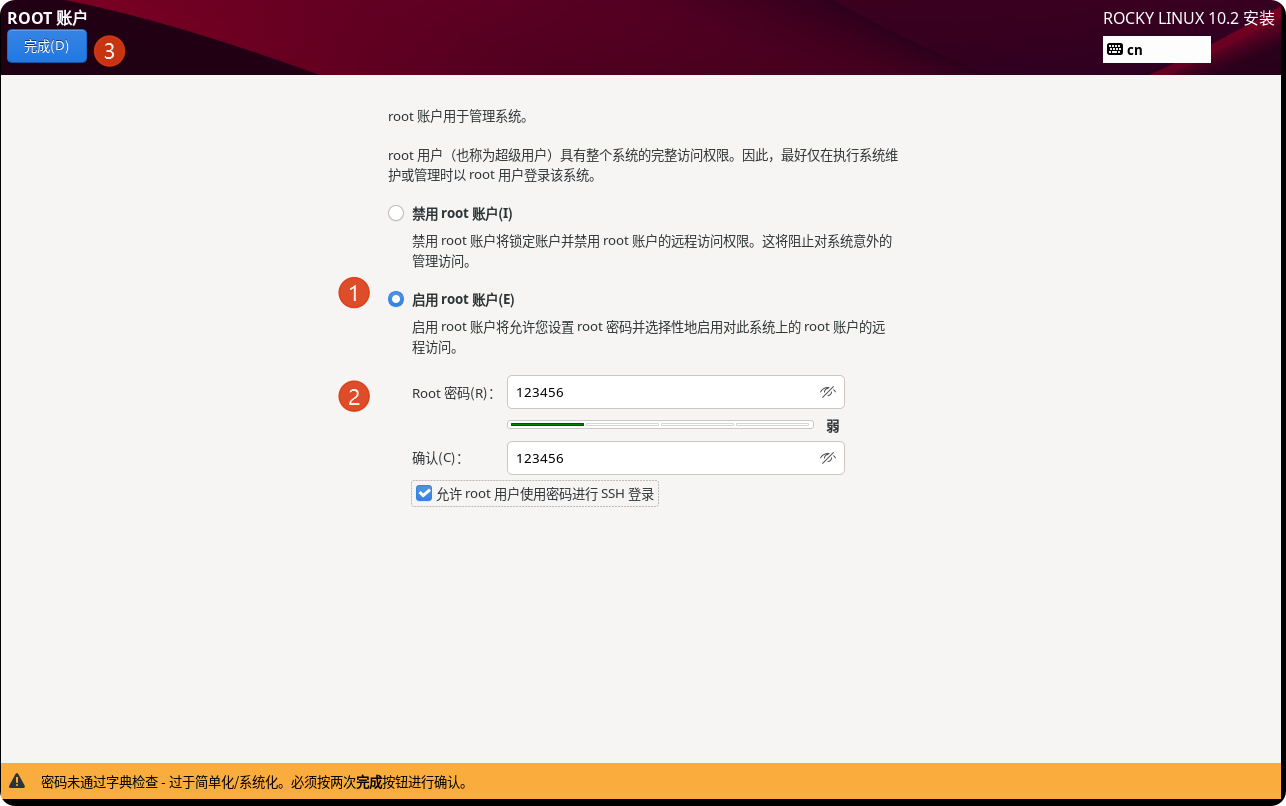Click the 完成(D) done button

click(47, 47)
